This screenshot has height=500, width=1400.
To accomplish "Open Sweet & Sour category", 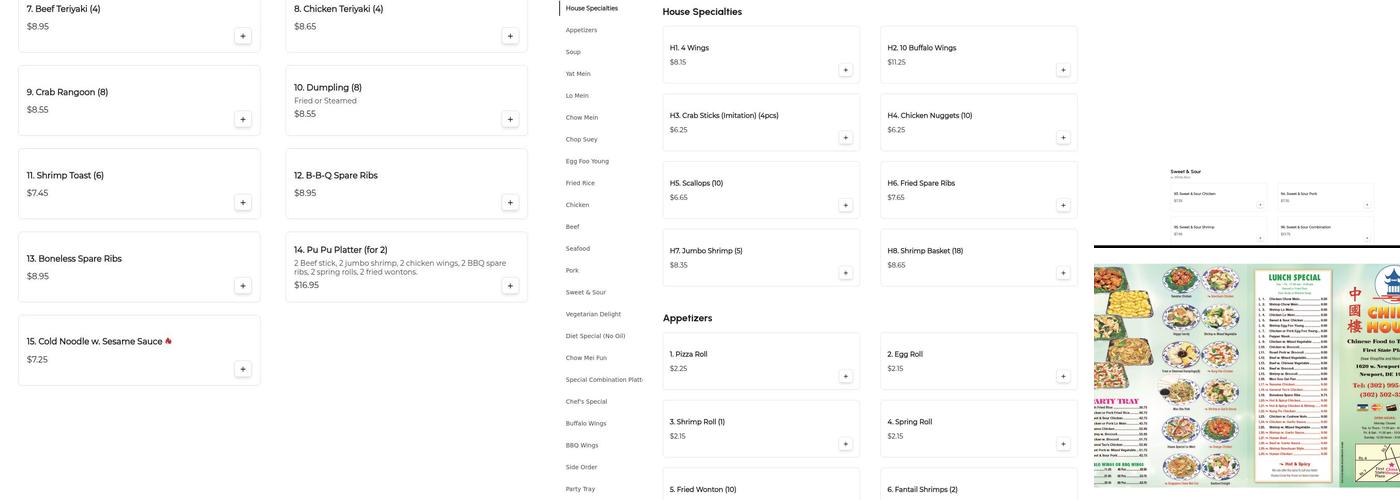I will (585, 292).
